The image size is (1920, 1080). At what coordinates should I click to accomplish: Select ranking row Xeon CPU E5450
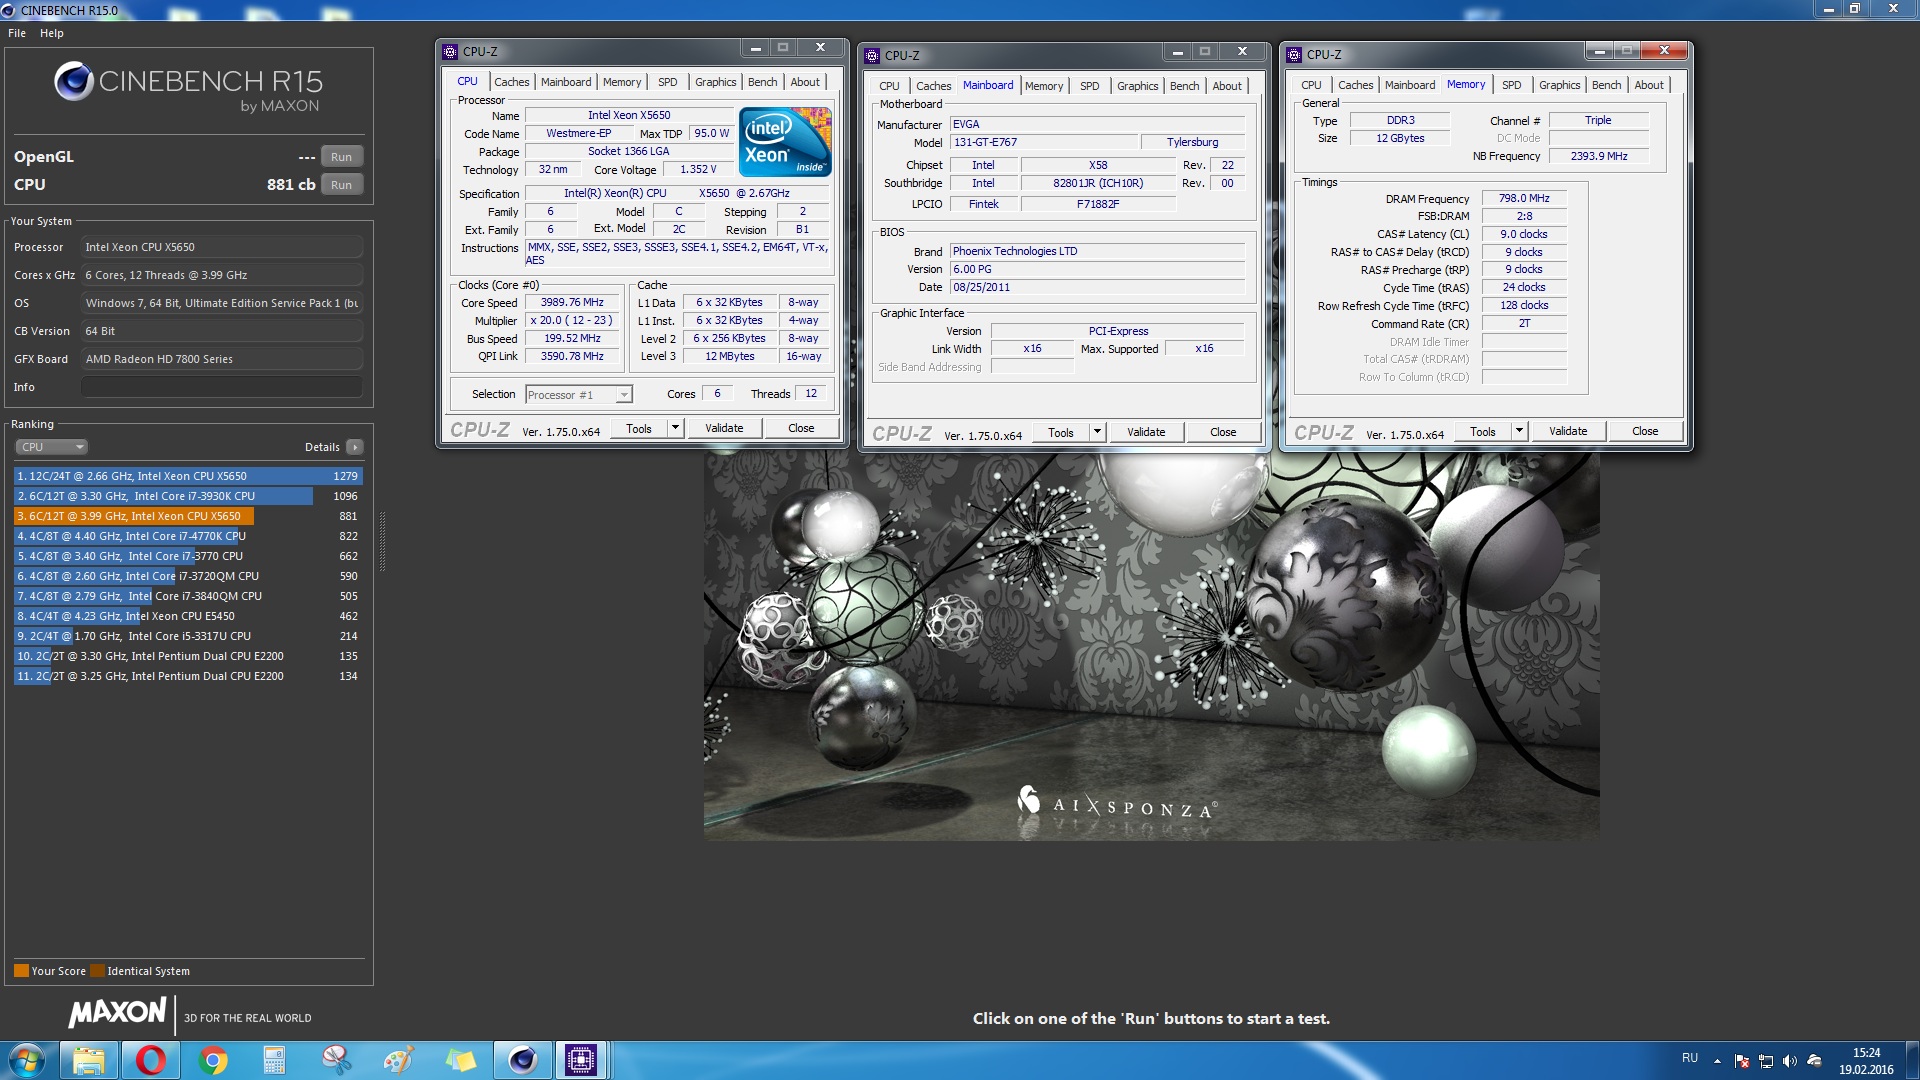point(188,616)
